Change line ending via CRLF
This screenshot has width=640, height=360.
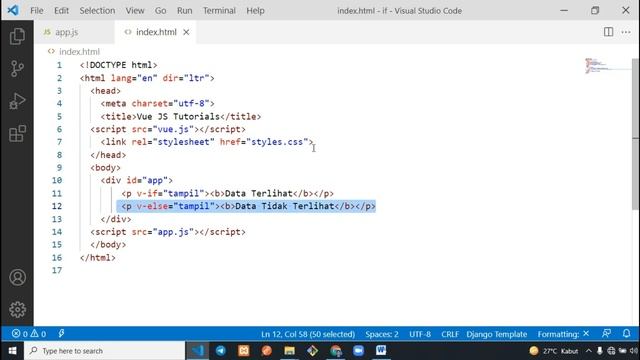pos(450,334)
